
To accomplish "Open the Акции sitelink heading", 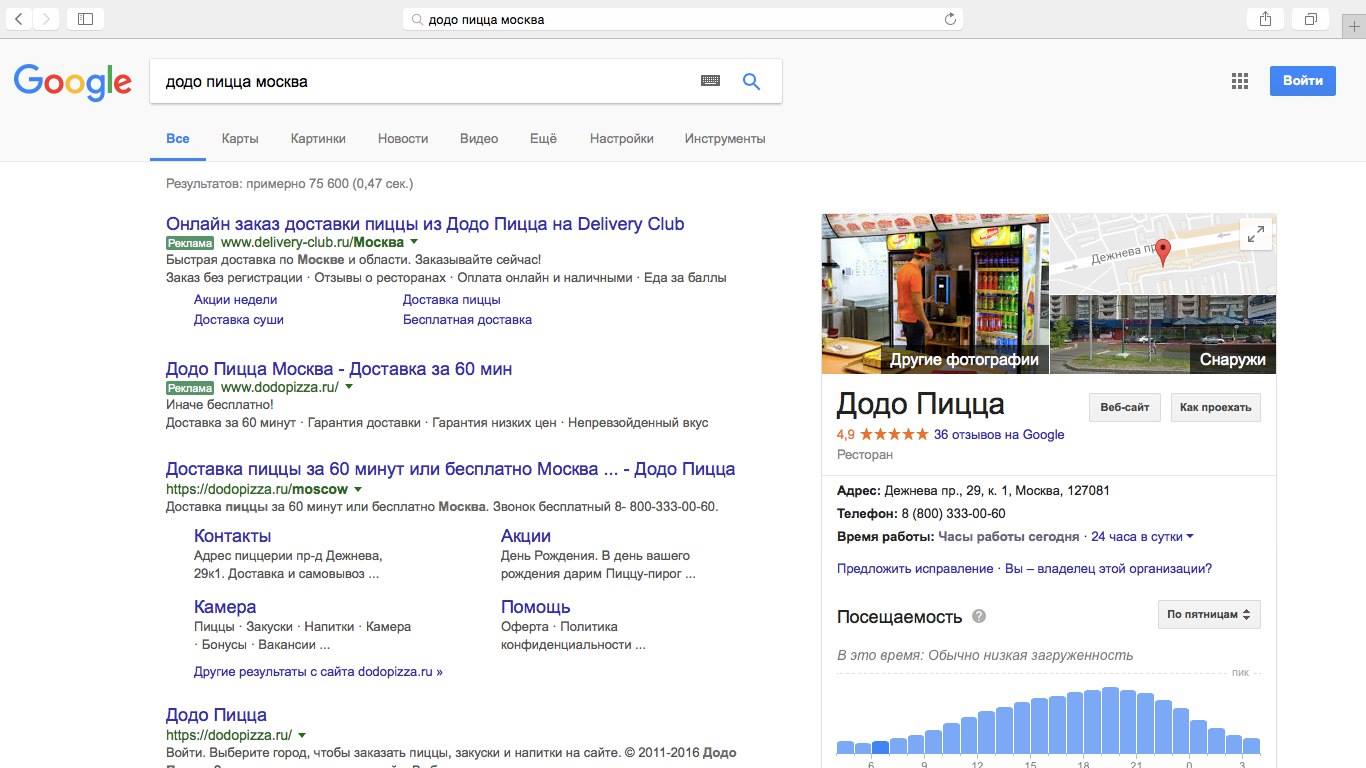I will 526,536.
